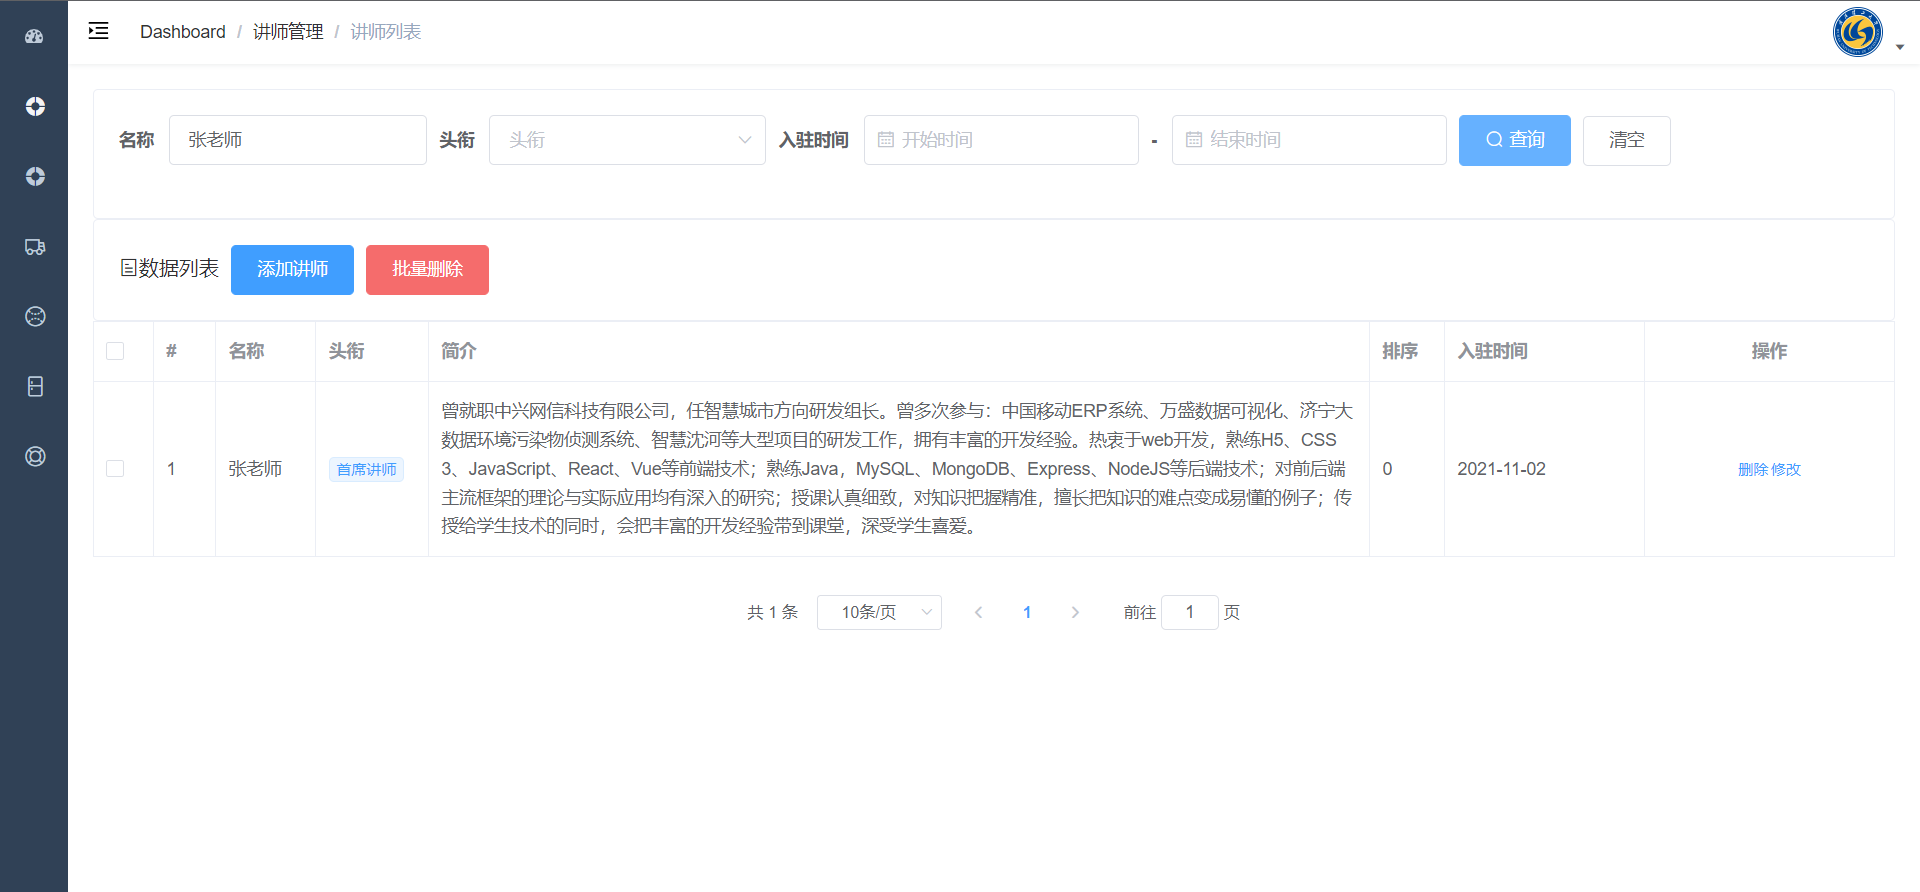Select page 1 in pagination
Viewport: 1920px width, 892px height.
click(x=1027, y=612)
